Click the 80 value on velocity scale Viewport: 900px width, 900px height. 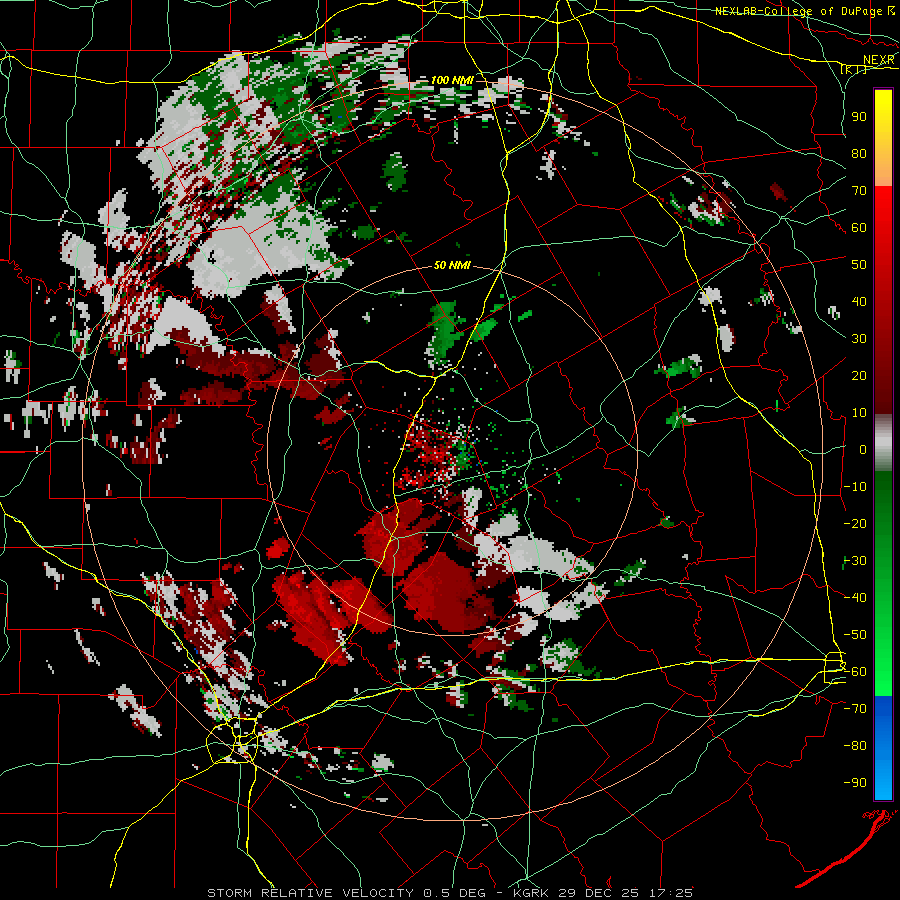[859, 153]
